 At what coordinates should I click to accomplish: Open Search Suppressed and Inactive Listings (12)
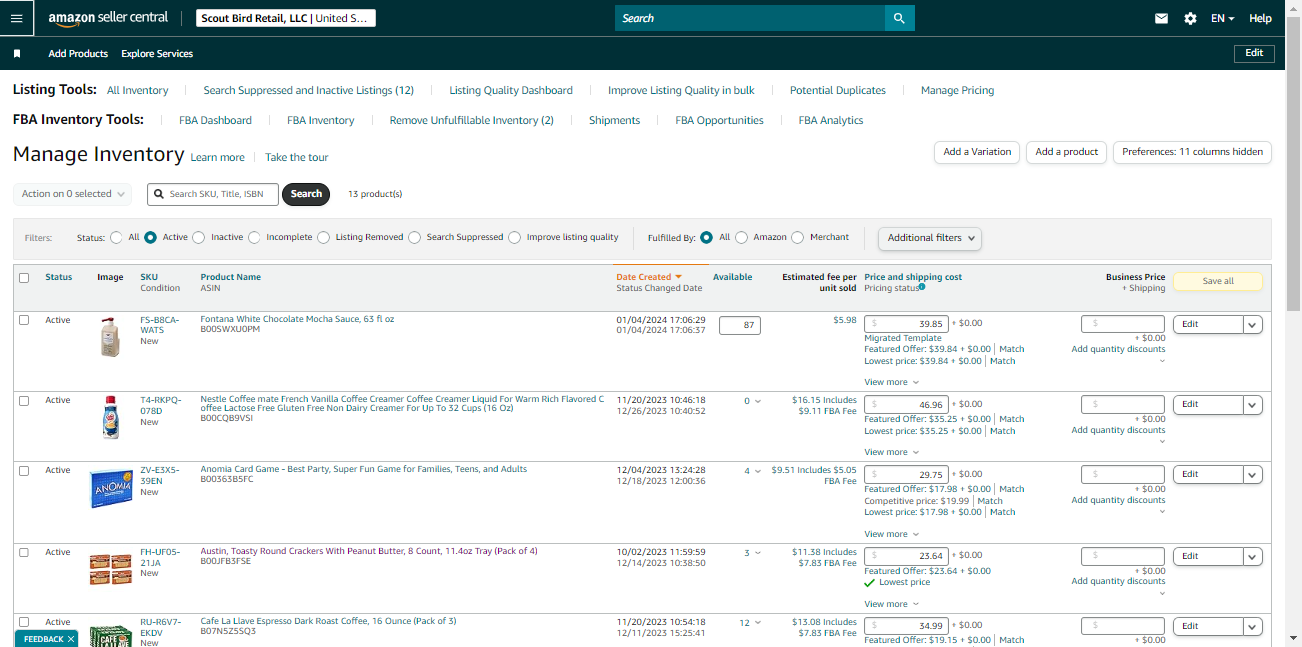(308, 90)
